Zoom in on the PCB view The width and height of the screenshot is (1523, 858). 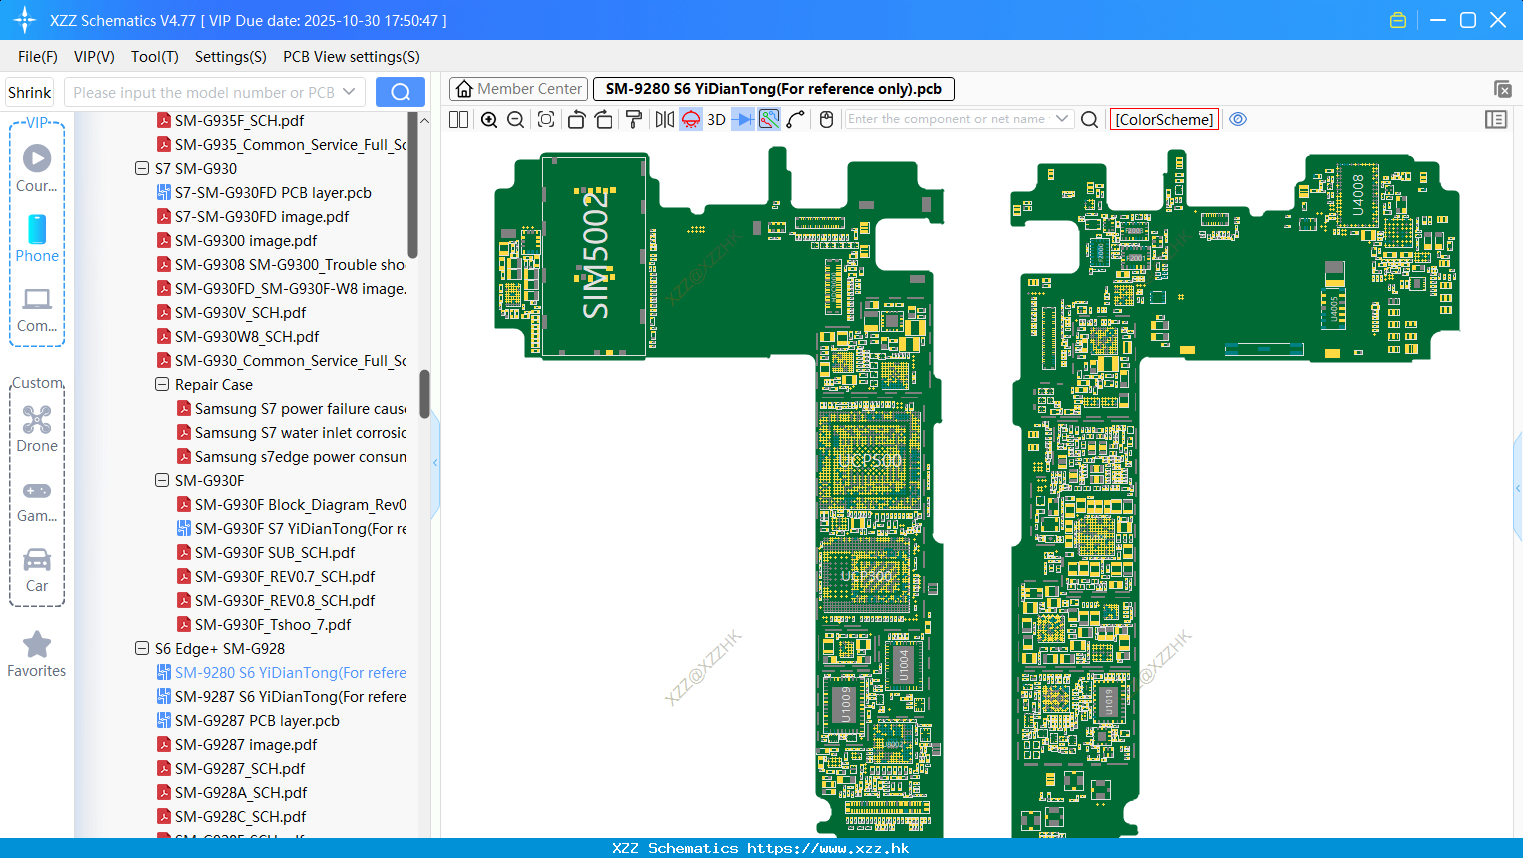[489, 119]
